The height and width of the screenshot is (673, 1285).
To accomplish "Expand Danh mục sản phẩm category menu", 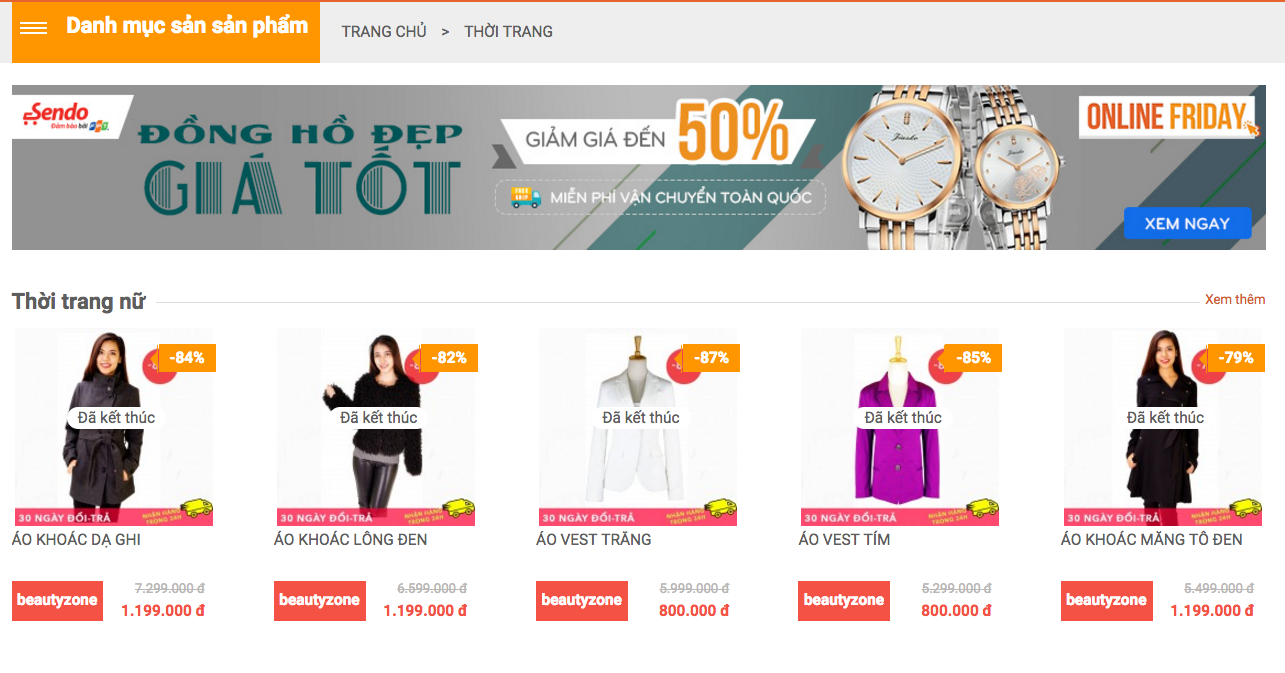I will [187, 26].
